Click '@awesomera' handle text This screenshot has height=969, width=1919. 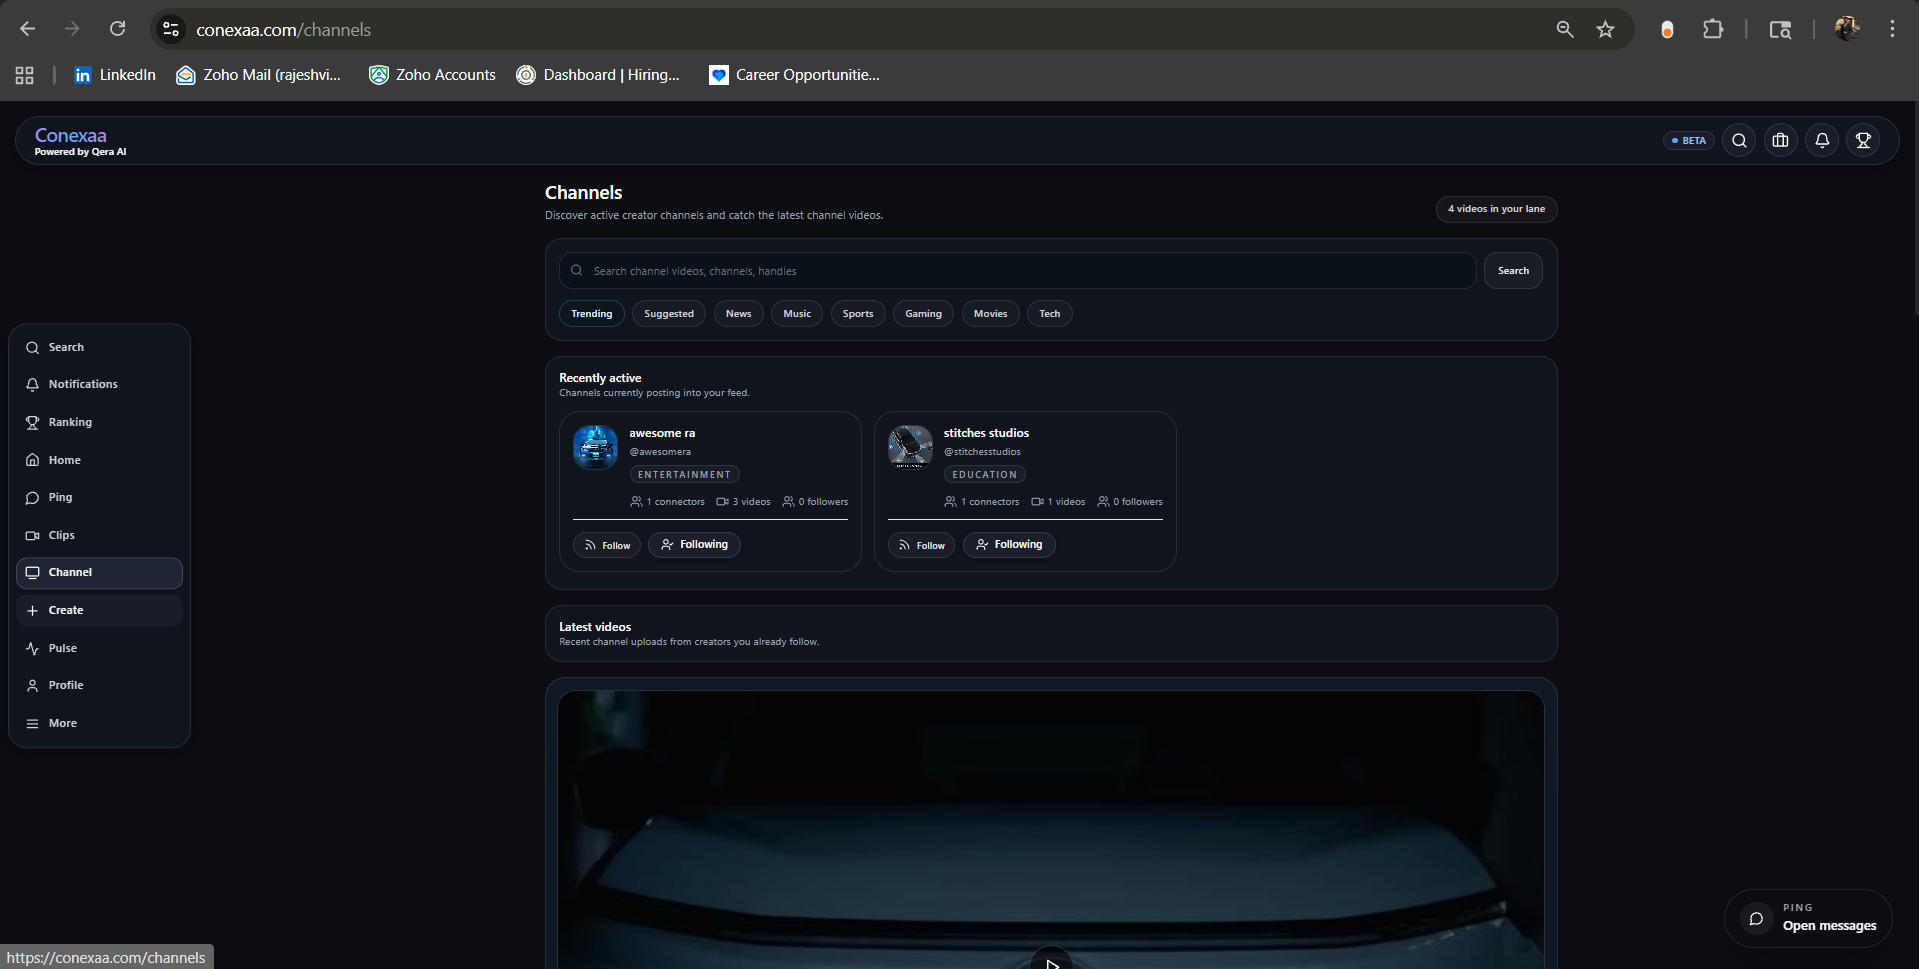coord(660,452)
